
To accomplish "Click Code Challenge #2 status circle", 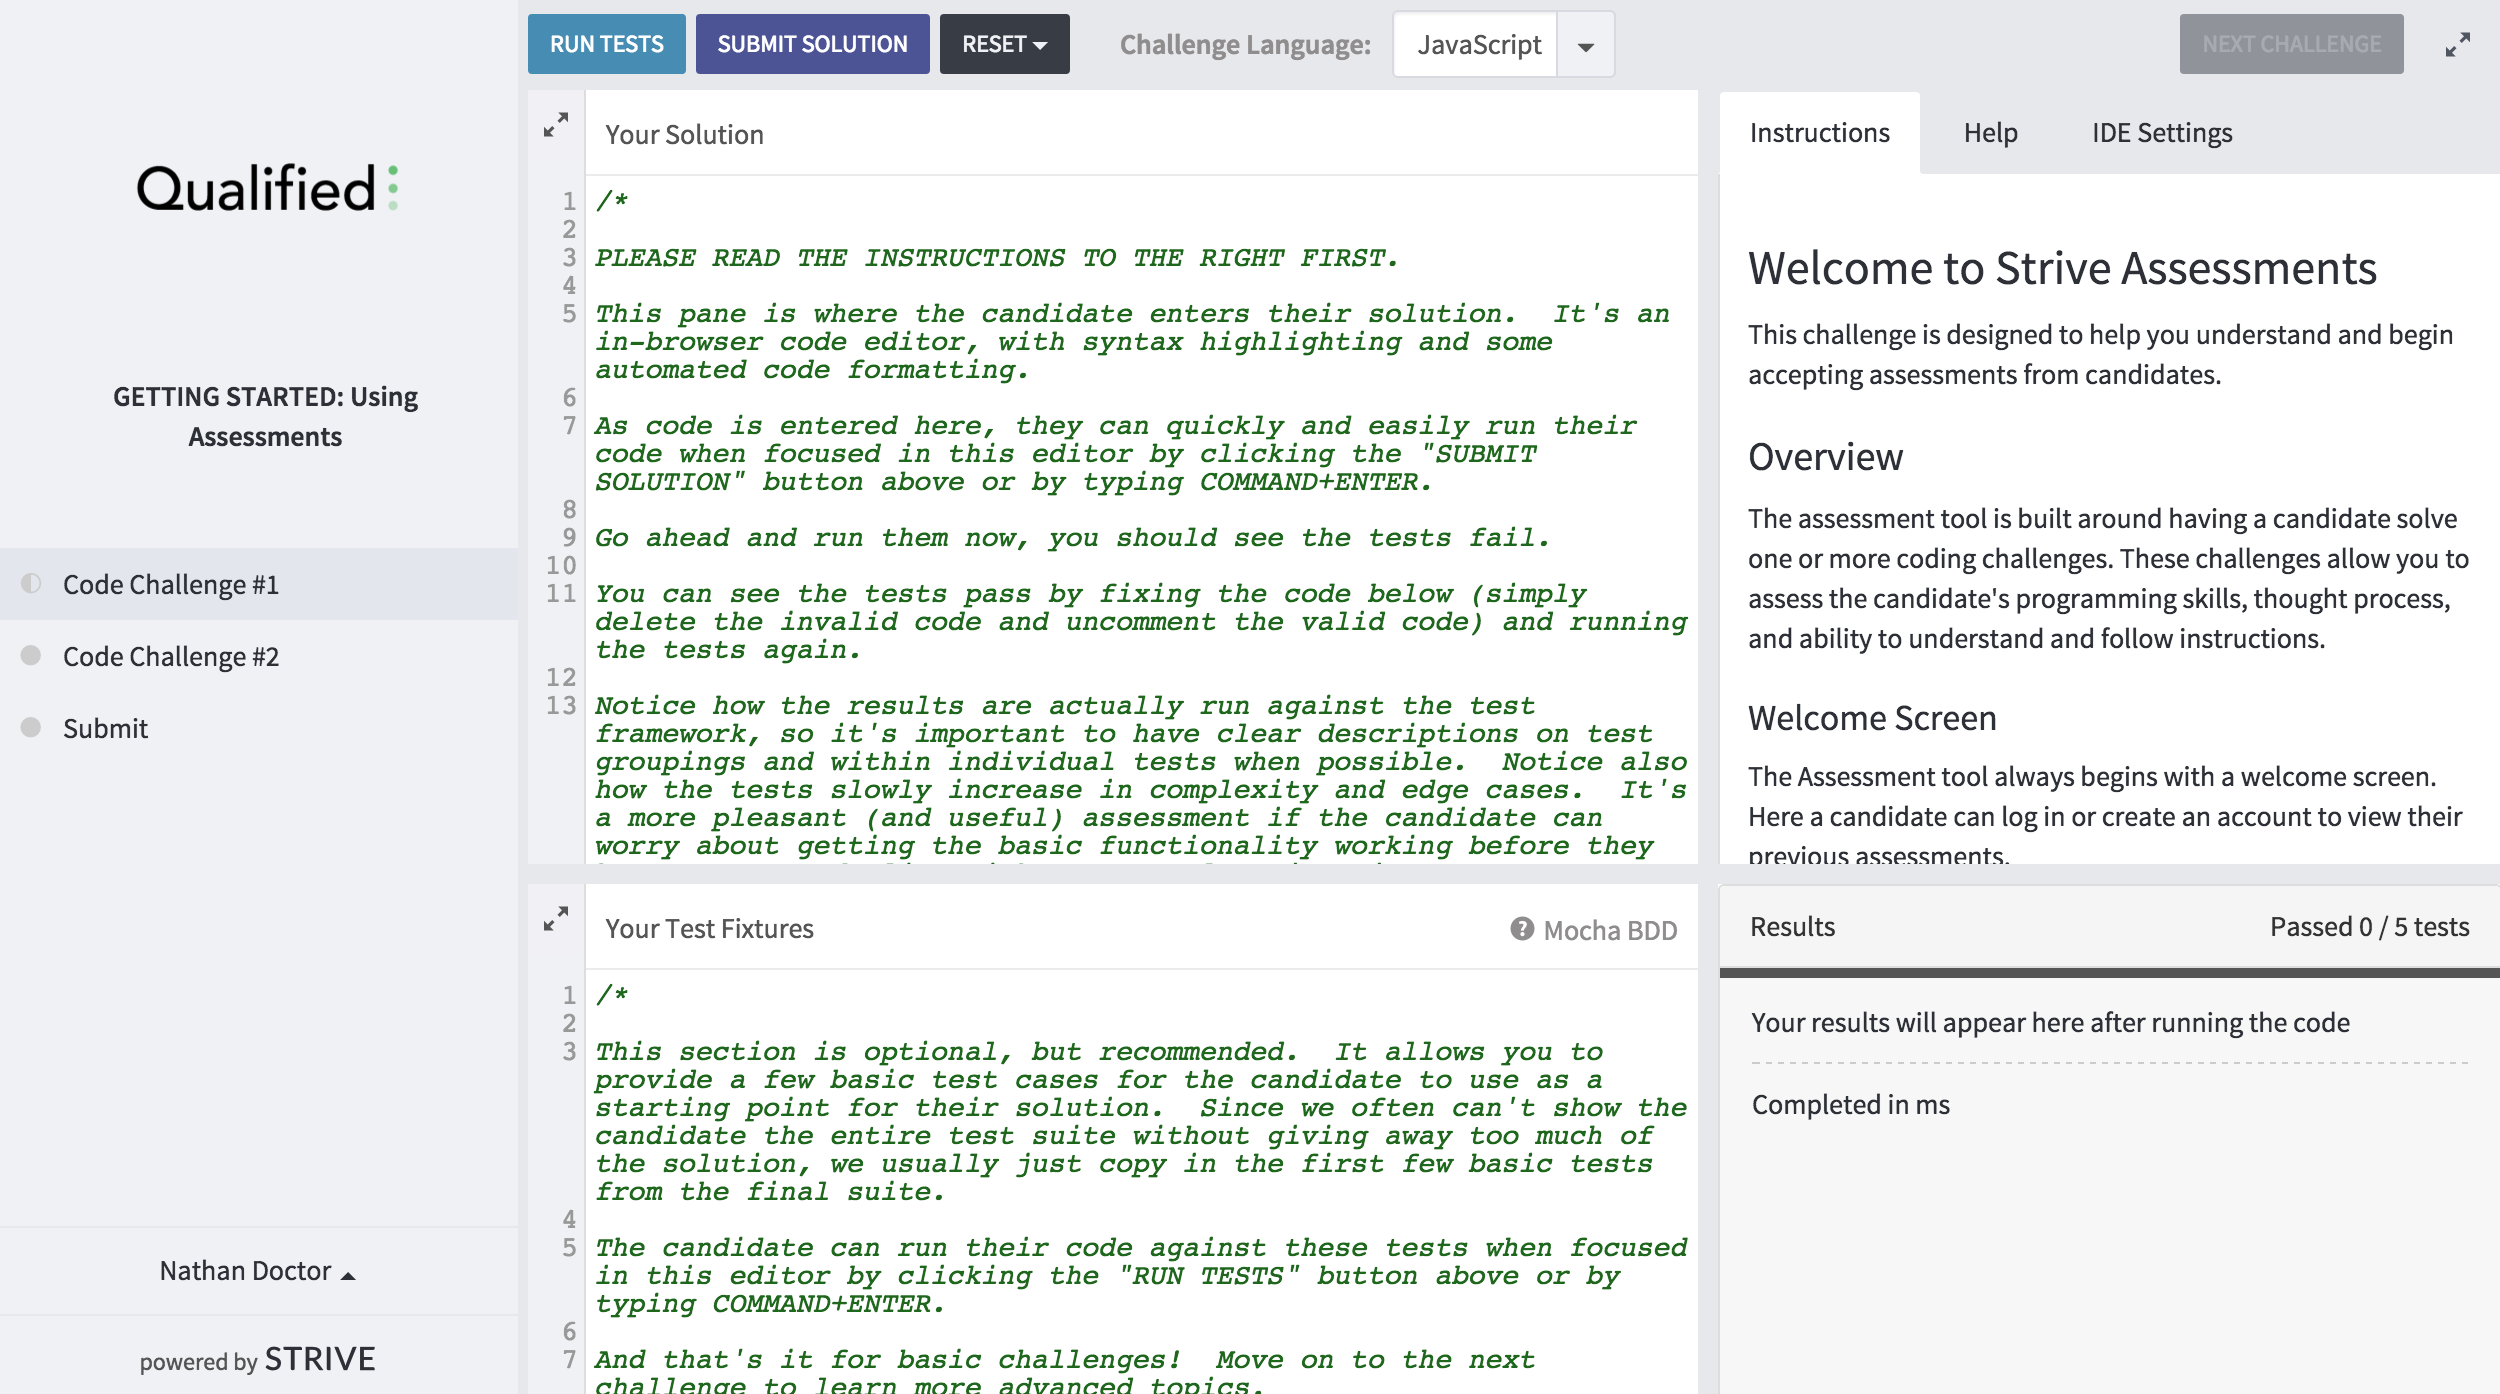I will [31, 655].
